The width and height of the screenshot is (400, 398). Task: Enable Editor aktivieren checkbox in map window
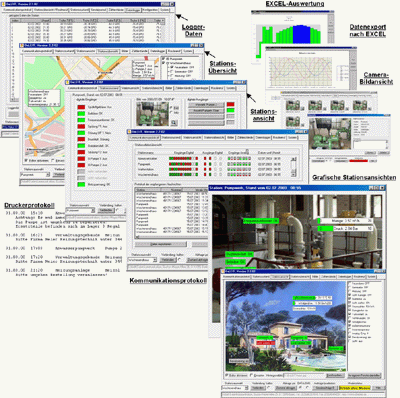coord(26,160)
